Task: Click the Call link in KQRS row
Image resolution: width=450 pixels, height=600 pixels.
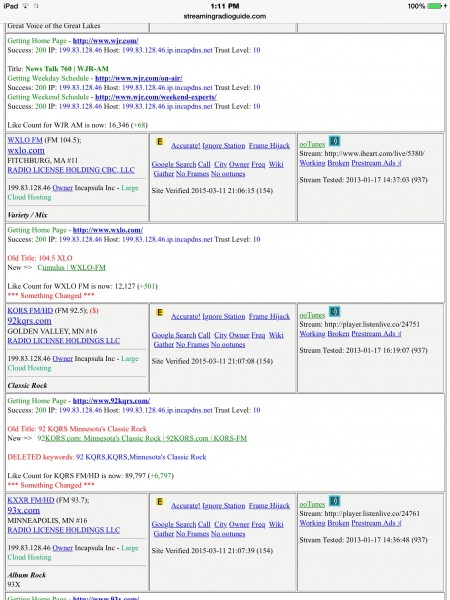Action: 204,335
